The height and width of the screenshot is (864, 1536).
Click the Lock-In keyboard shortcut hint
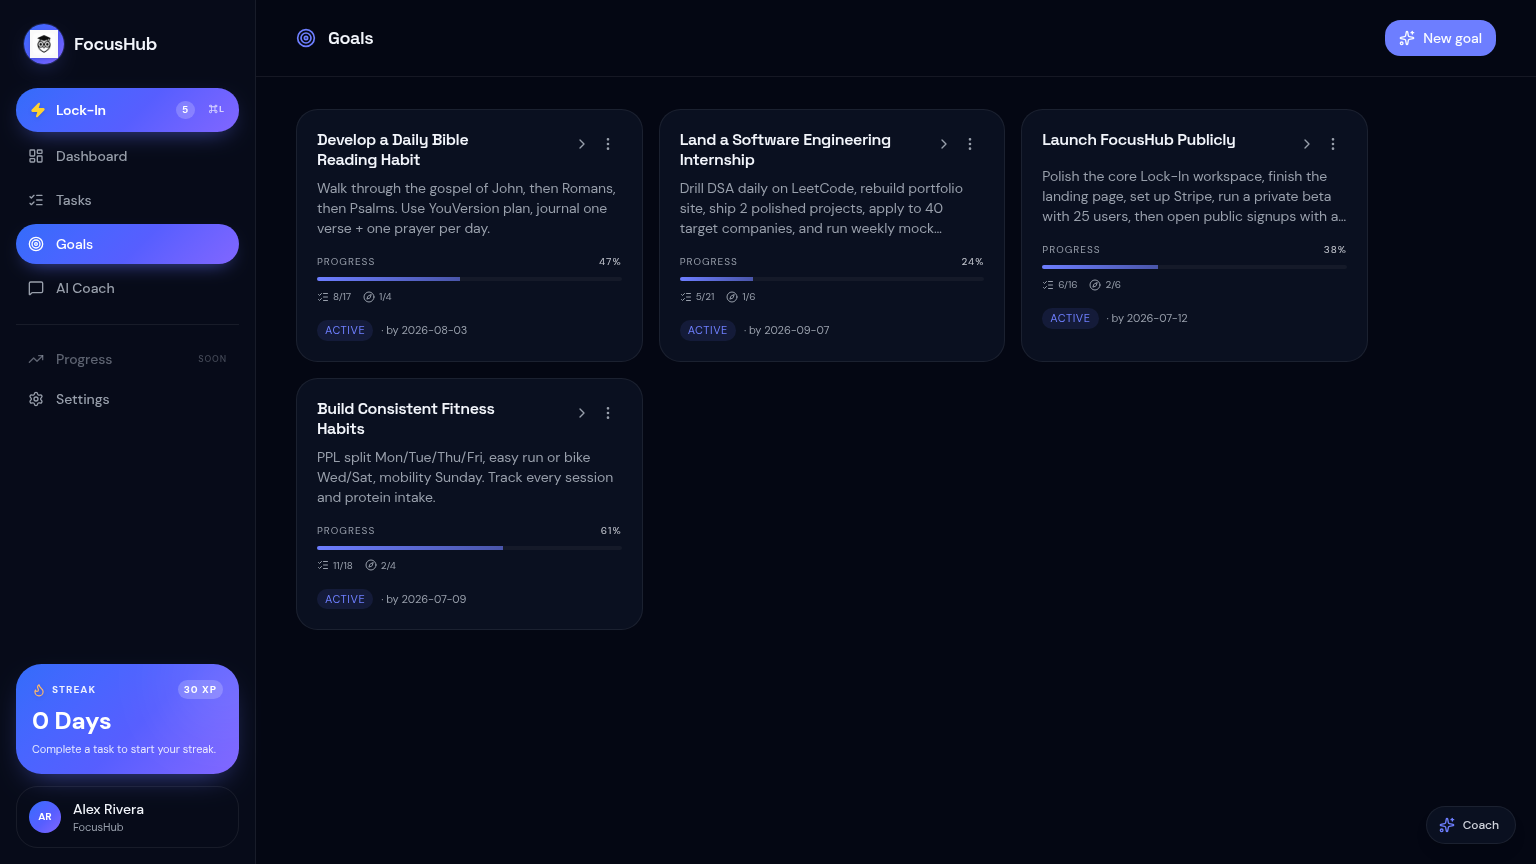[216, 110]
